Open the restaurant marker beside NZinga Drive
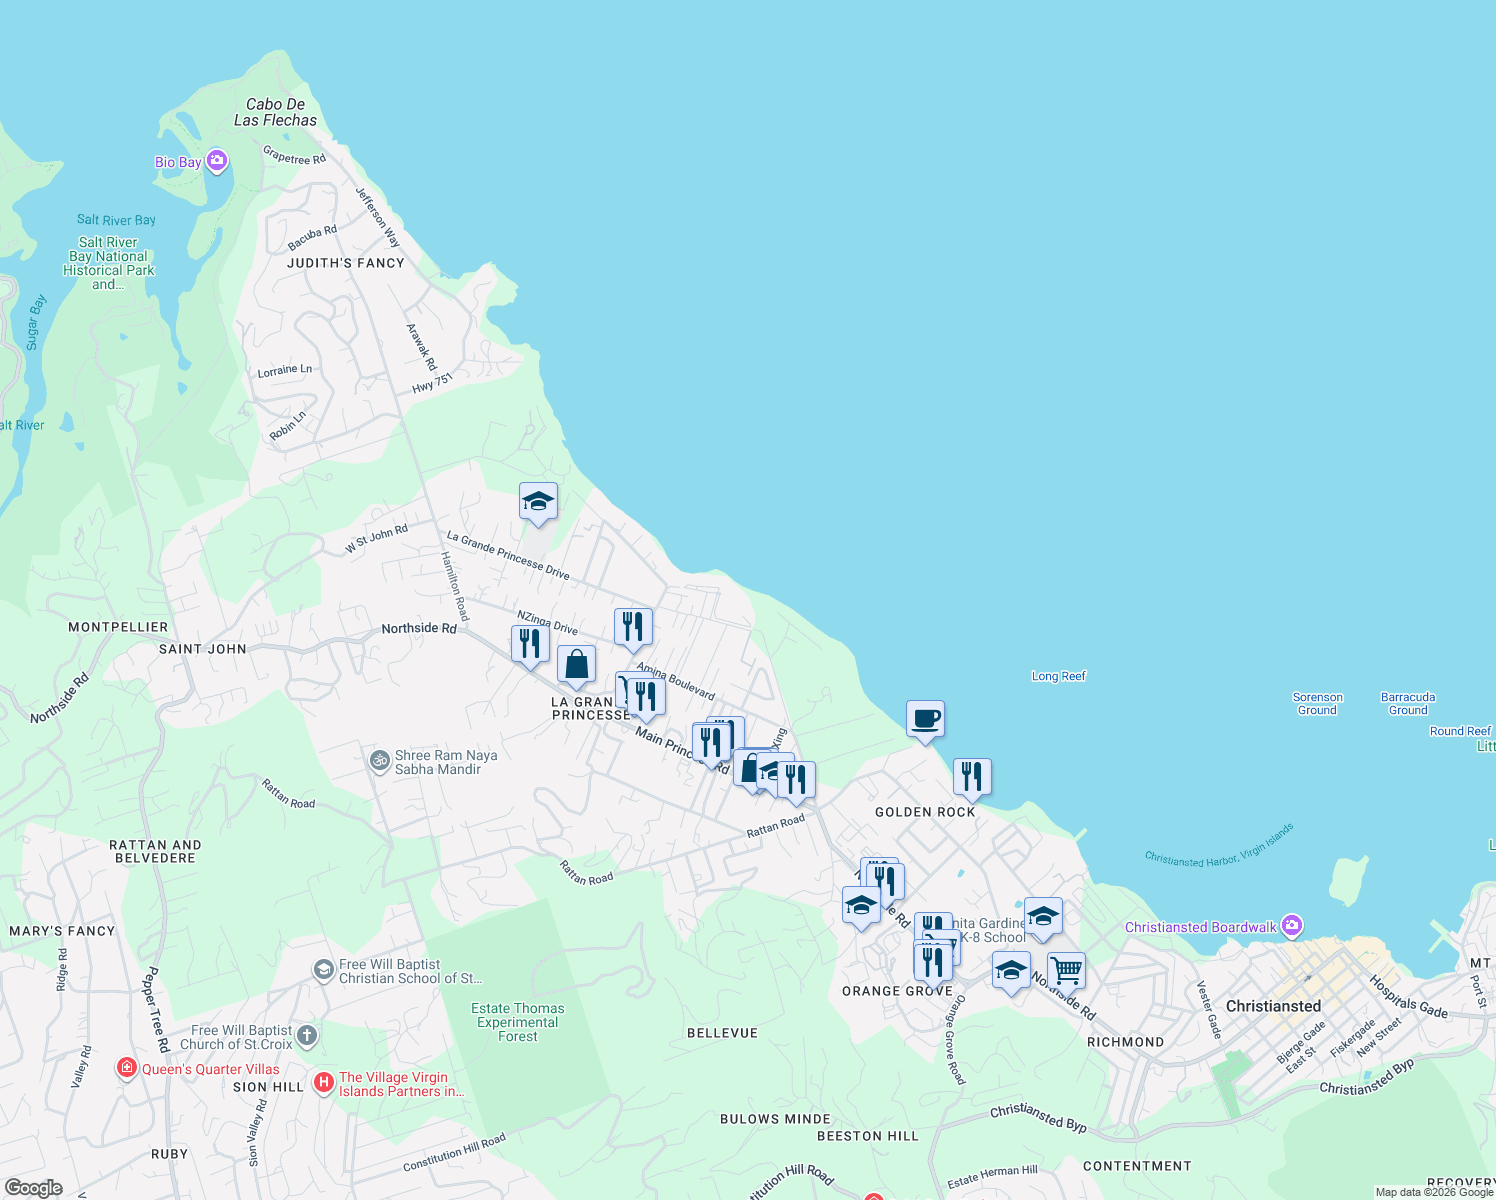 [x=633, y=628]
